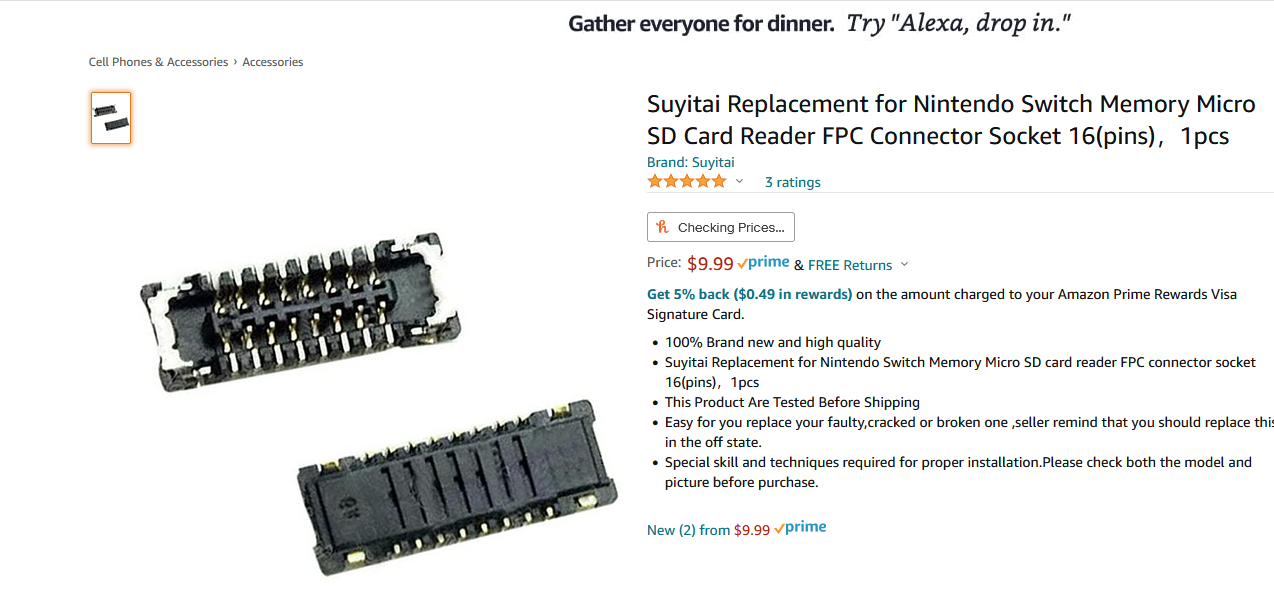Click the Honey icon in Checking Prices button

662,227
